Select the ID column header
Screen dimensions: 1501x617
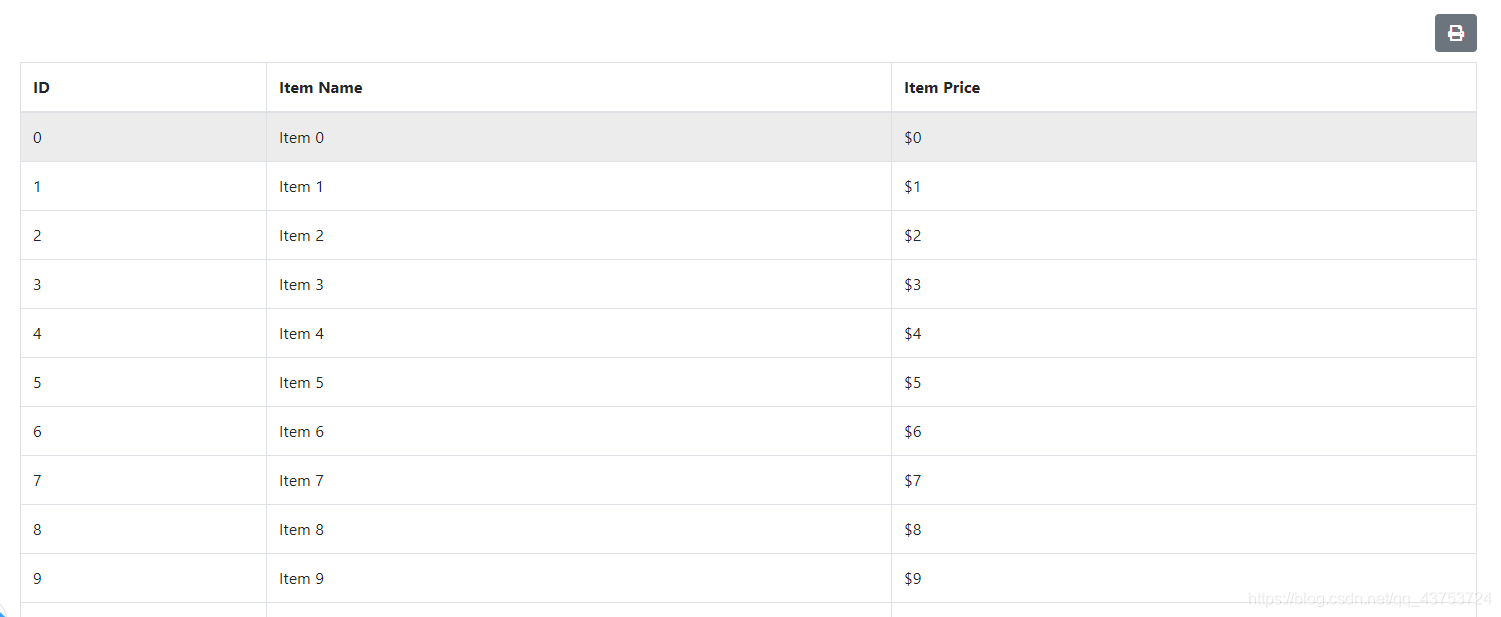[144, 88]
